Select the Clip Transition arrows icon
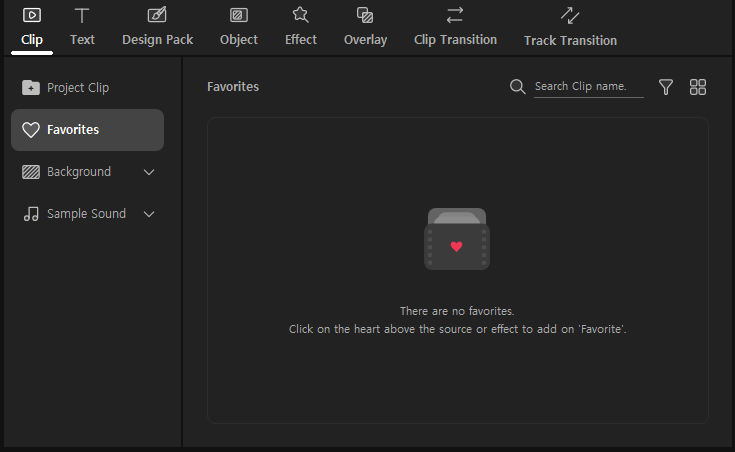 [x=455, y=15]
